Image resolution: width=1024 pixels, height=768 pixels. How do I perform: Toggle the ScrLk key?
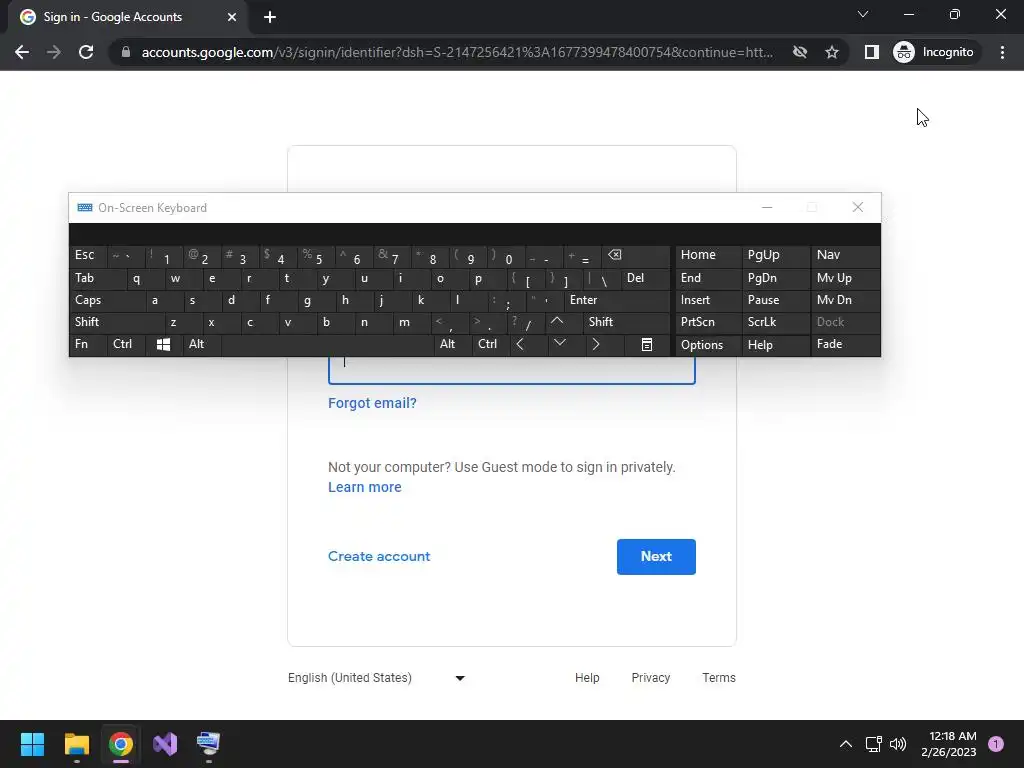point(775,322)
